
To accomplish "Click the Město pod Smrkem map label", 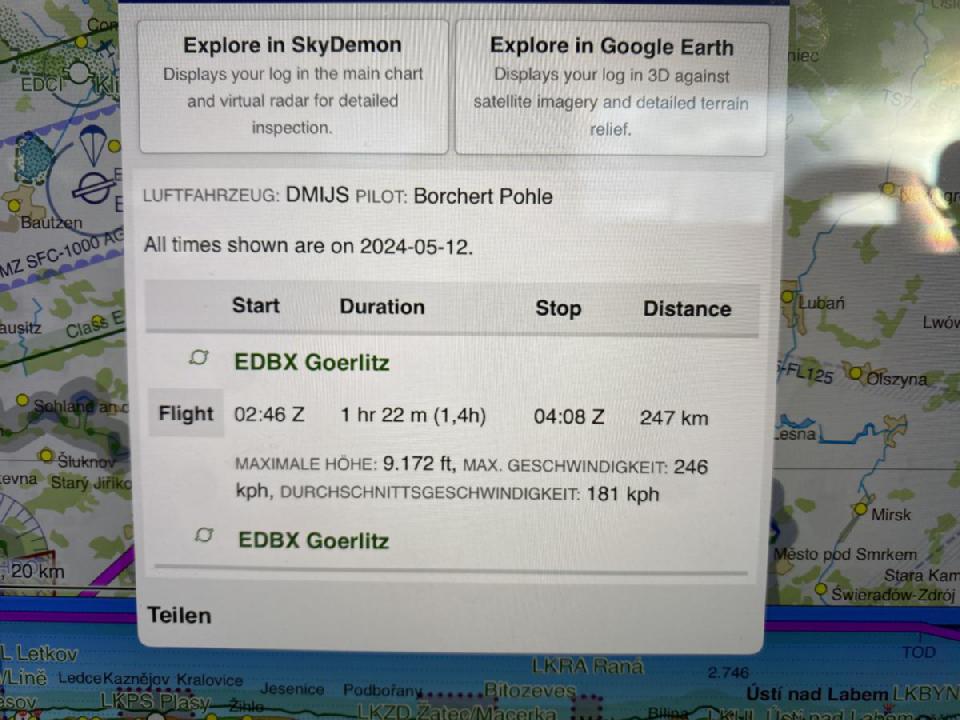I will pyautogui.click(x=845, y=554).
